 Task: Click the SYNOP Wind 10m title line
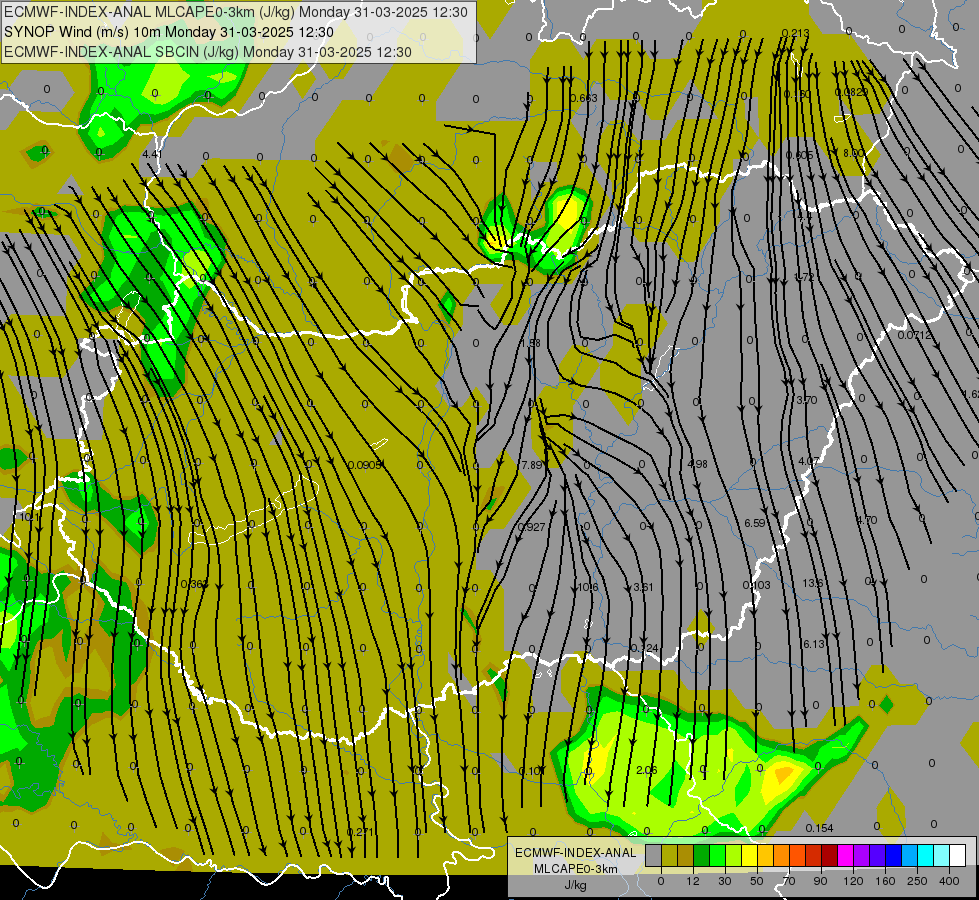[169, 32]
